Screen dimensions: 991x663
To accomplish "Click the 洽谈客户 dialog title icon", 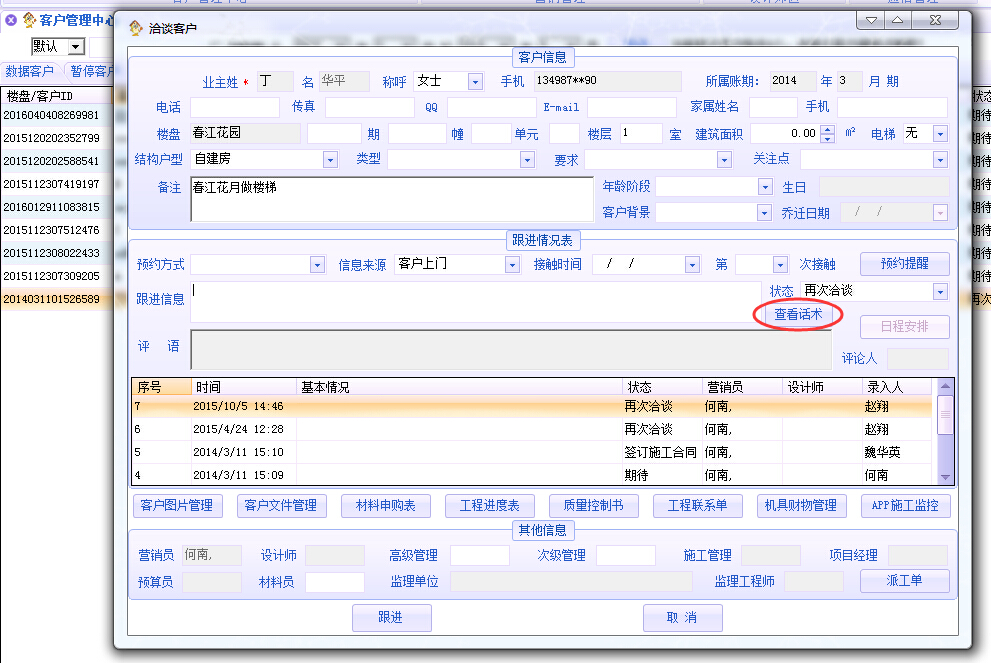I will point(135,28).
